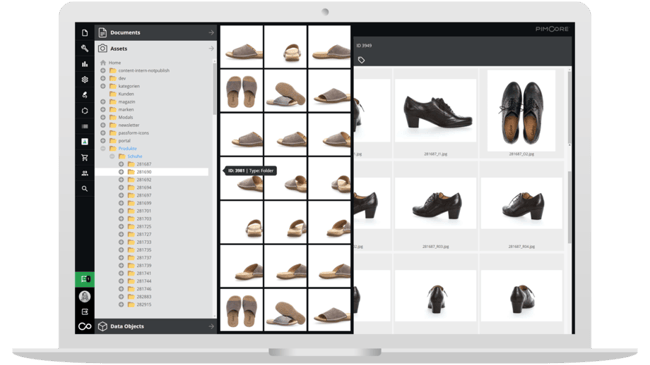The width and height of the screenshot is (650, 365).
Task: Expand folder 281687 in the tree
Action: pos(121,164)
